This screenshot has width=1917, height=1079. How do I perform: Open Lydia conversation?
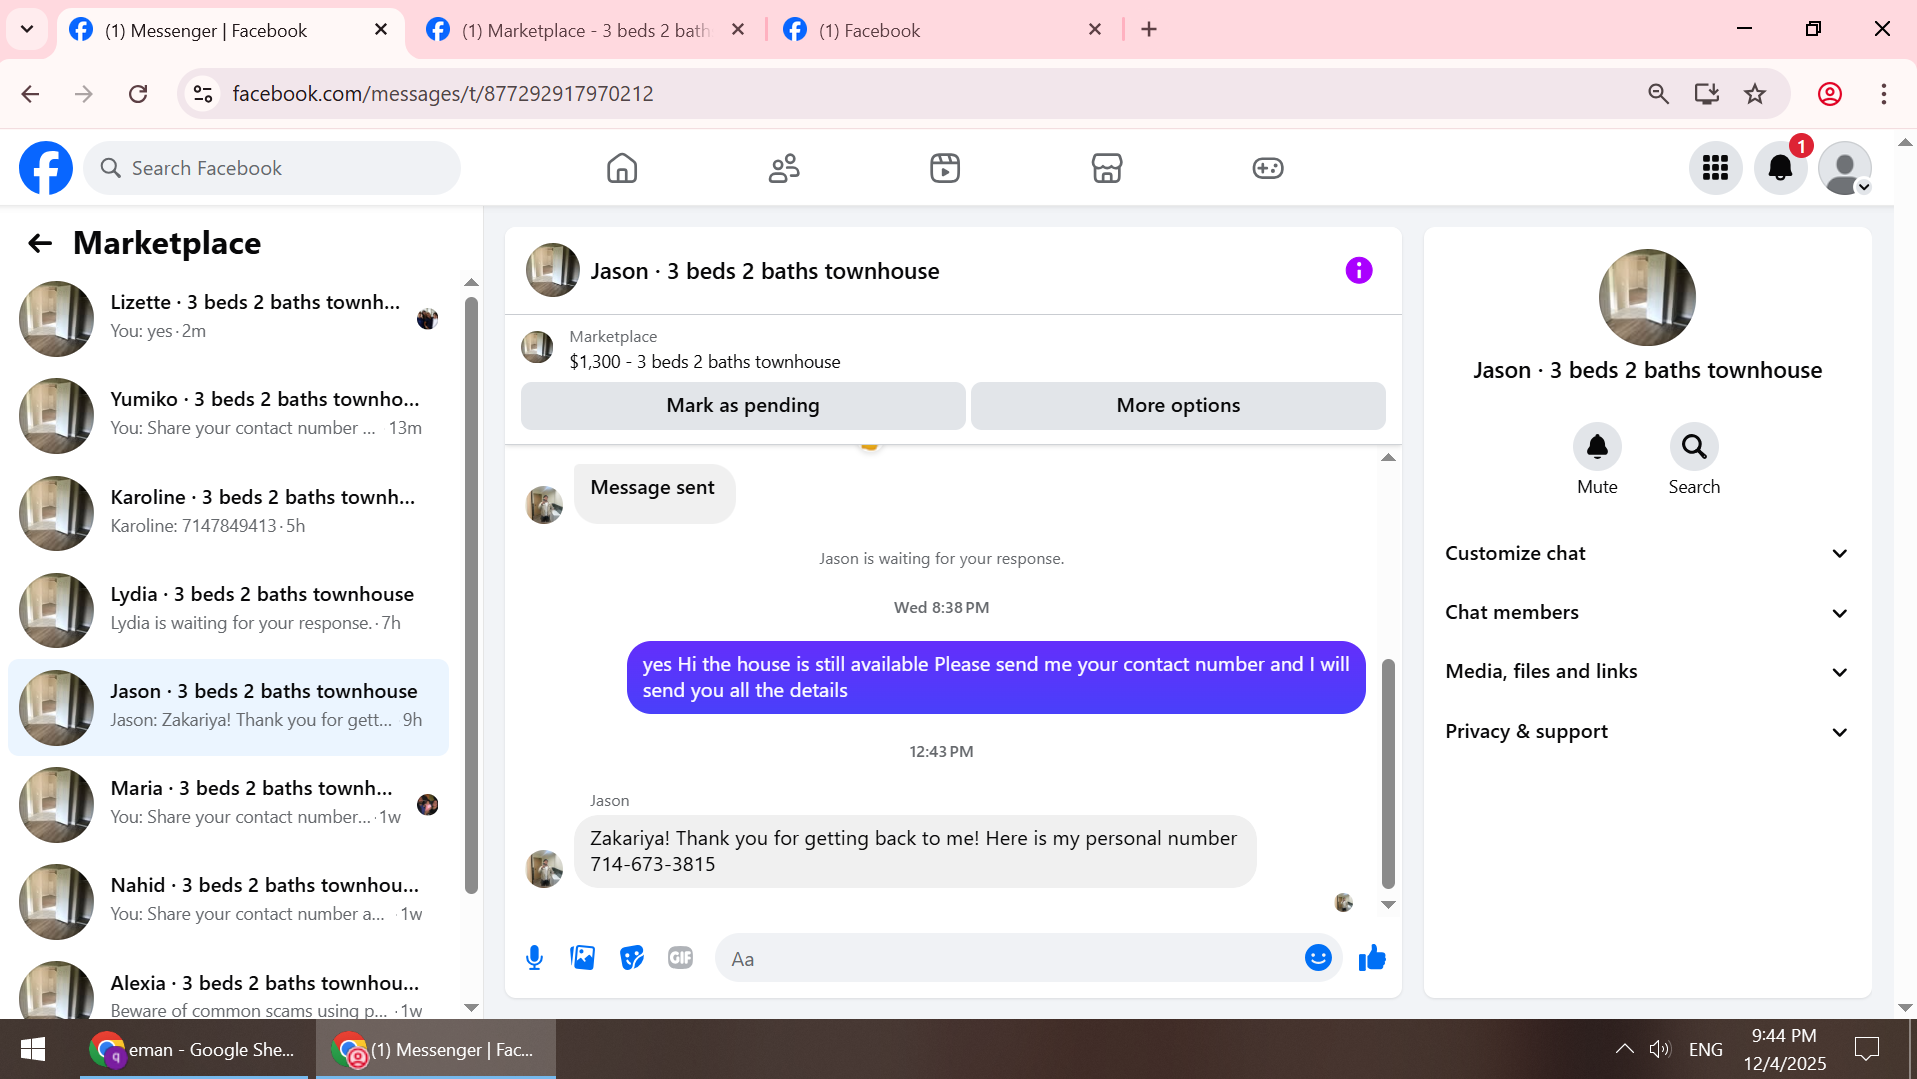click(x=229, y=610)
